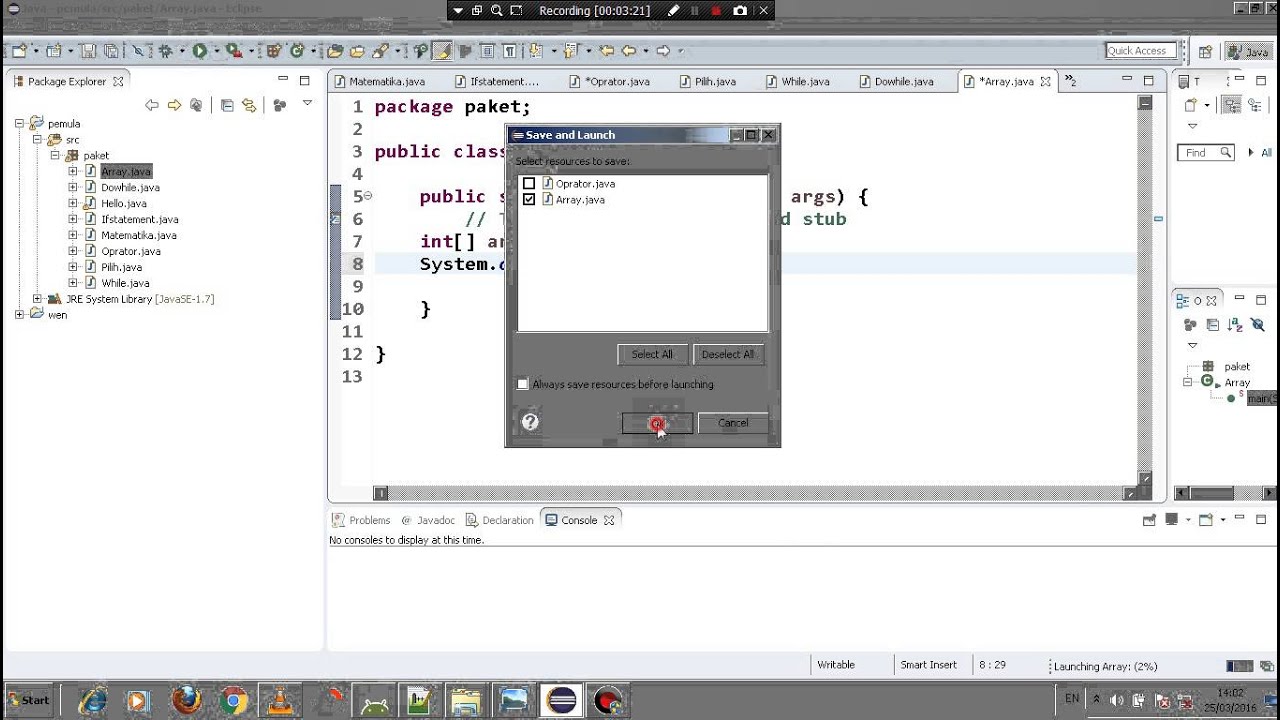Expand the Dowhile.java tree node

(x=73, y=188)
